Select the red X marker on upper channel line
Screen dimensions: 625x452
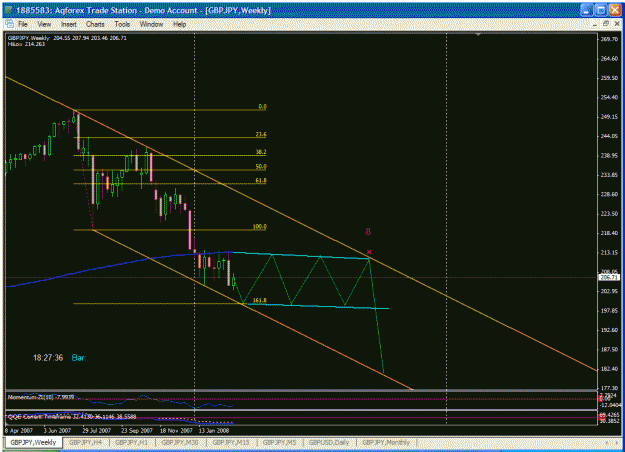(369, 252)
